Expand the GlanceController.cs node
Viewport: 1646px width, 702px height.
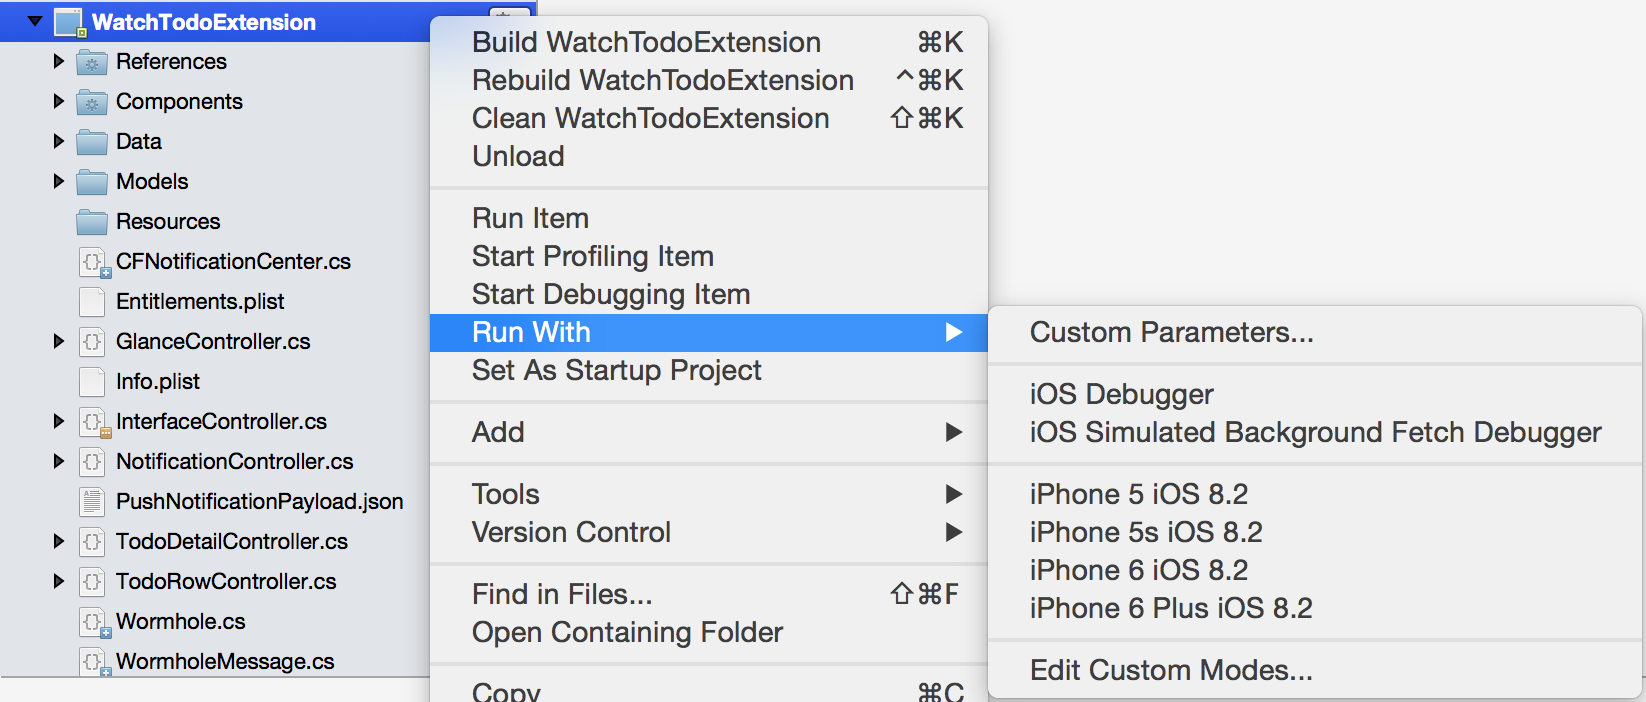[x=59, y=341]
